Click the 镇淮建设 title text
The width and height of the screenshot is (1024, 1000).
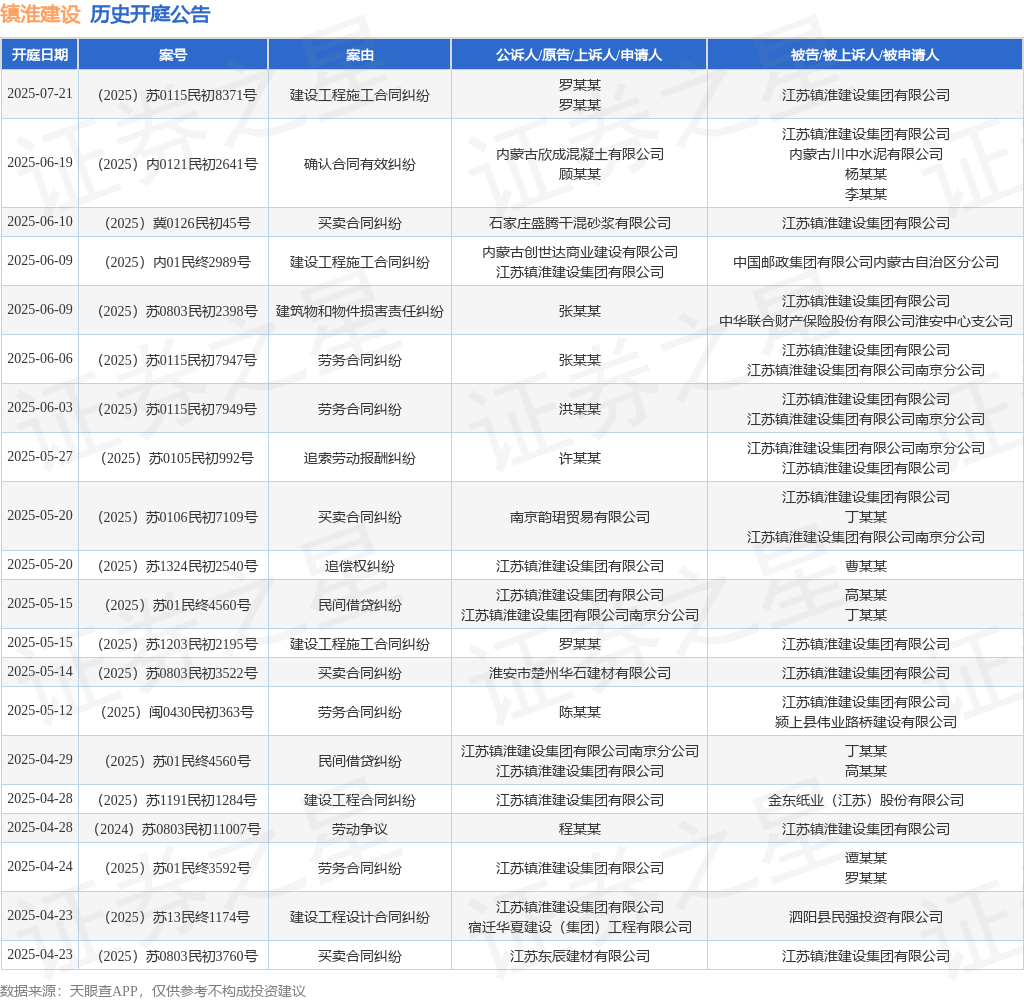coord(40,14)
